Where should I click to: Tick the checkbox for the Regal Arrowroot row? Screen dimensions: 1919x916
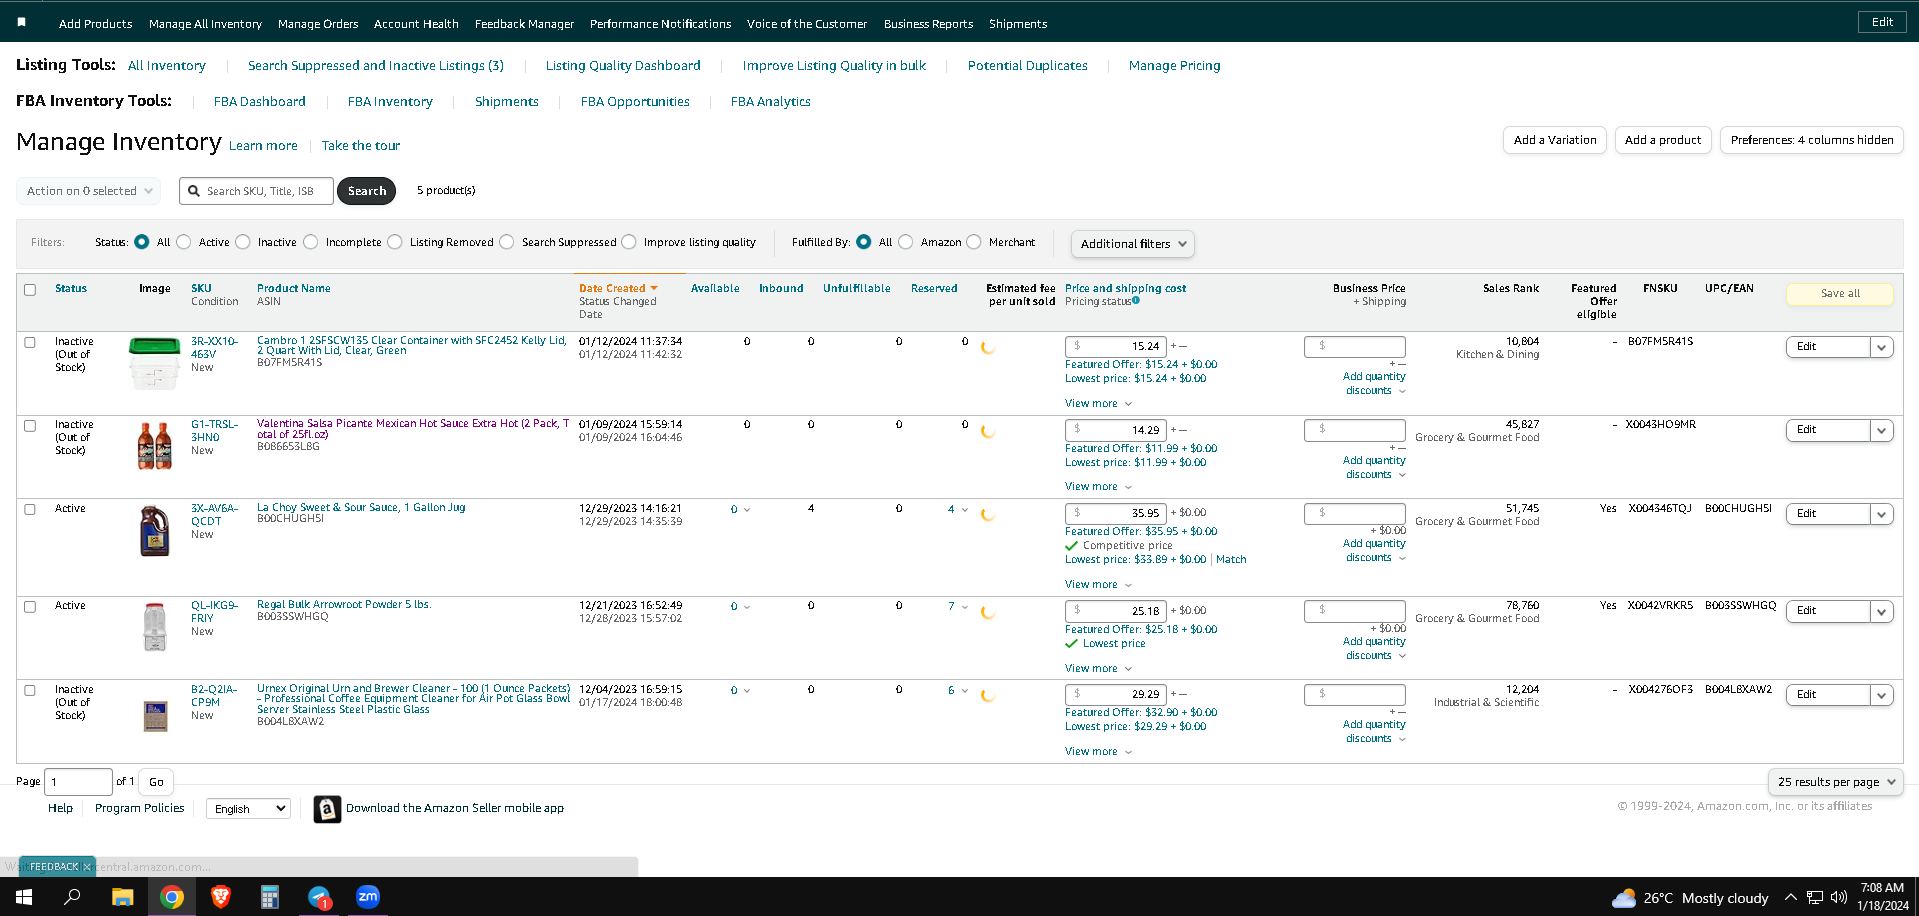30,606
